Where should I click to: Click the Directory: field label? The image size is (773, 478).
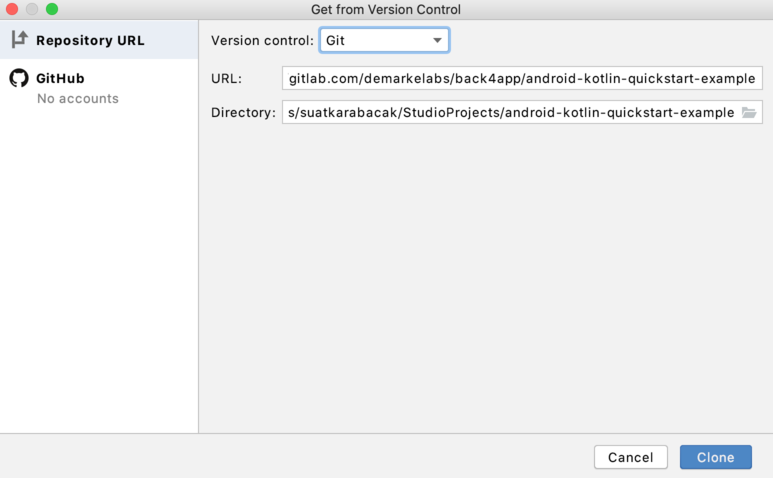point(243,112)
